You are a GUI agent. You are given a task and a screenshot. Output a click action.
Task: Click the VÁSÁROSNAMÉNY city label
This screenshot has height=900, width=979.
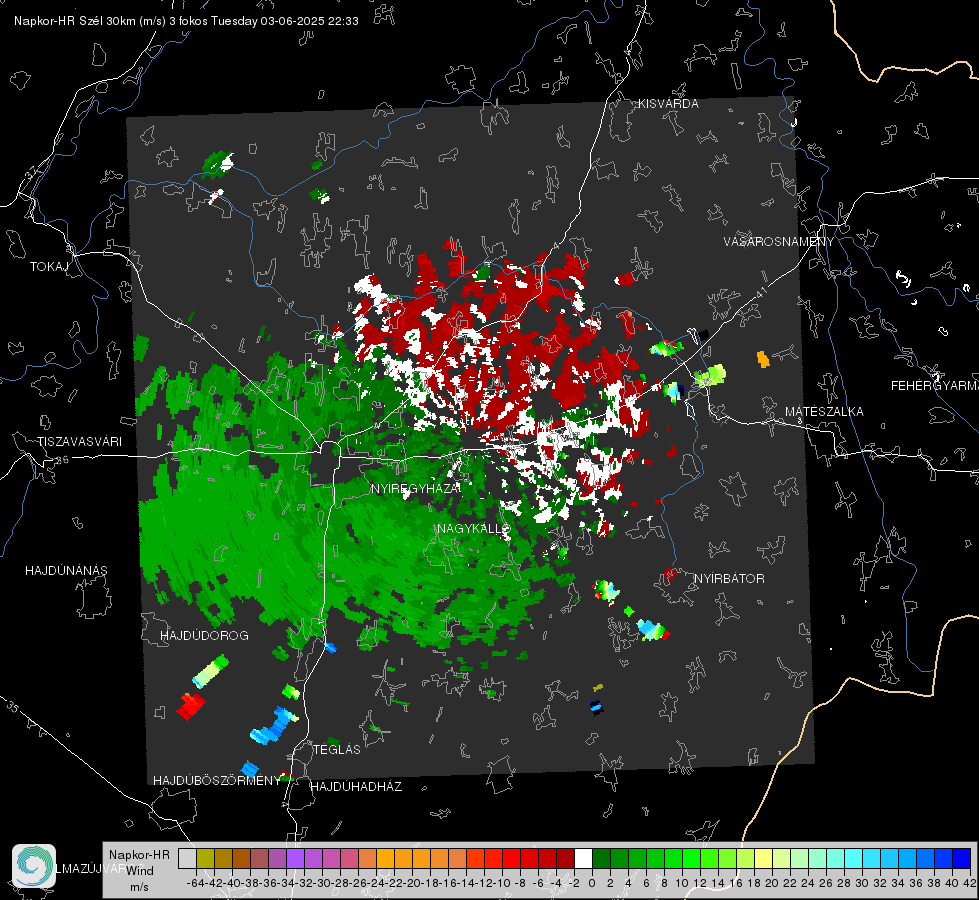coord(779,242)
